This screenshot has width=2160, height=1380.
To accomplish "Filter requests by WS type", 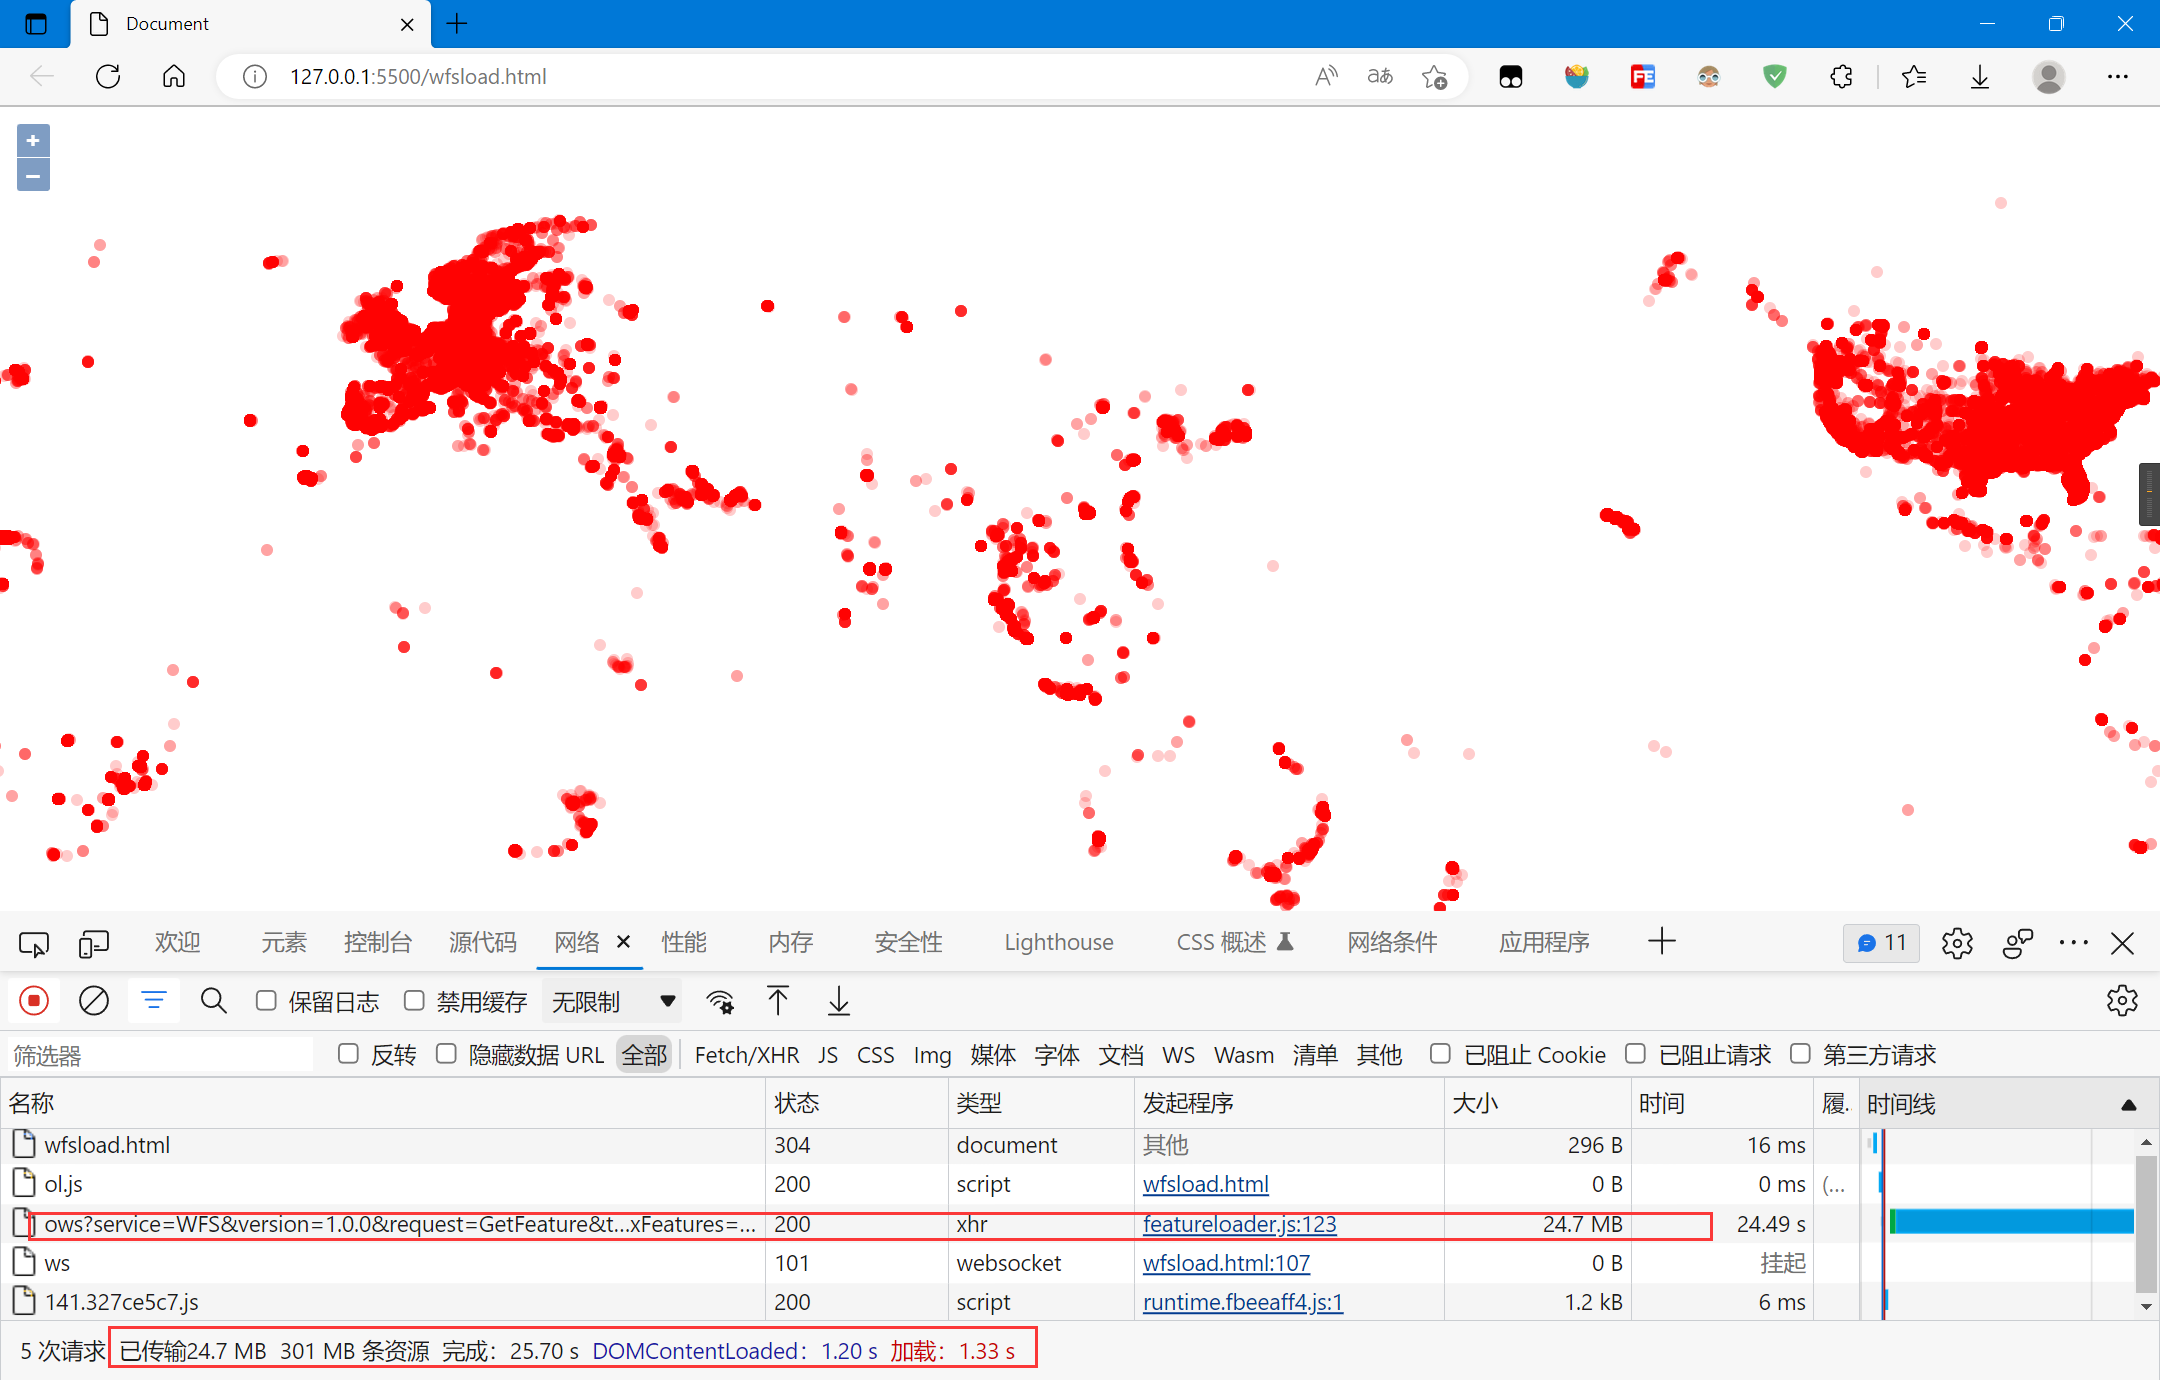I will point(1178,1055).
